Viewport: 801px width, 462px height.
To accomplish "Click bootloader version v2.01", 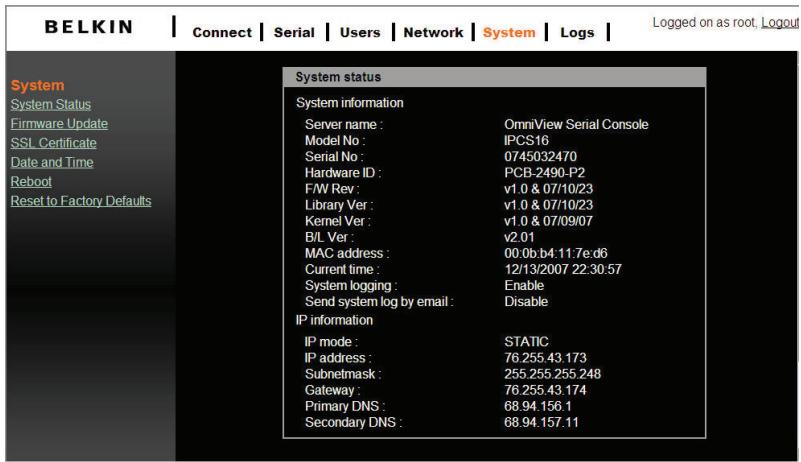I will click(x=519, y=237).
